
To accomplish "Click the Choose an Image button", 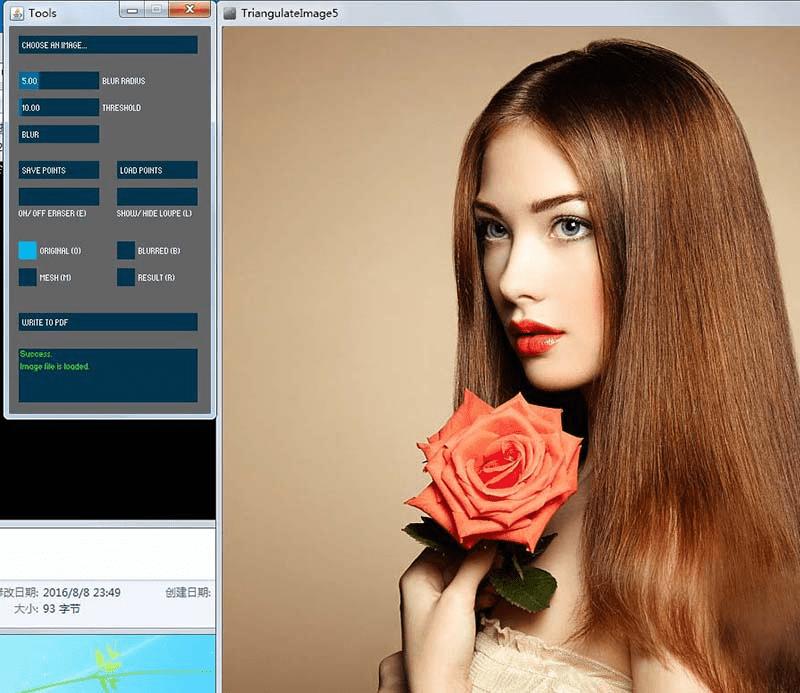I will pyautogui.click(x=108, y=45).
